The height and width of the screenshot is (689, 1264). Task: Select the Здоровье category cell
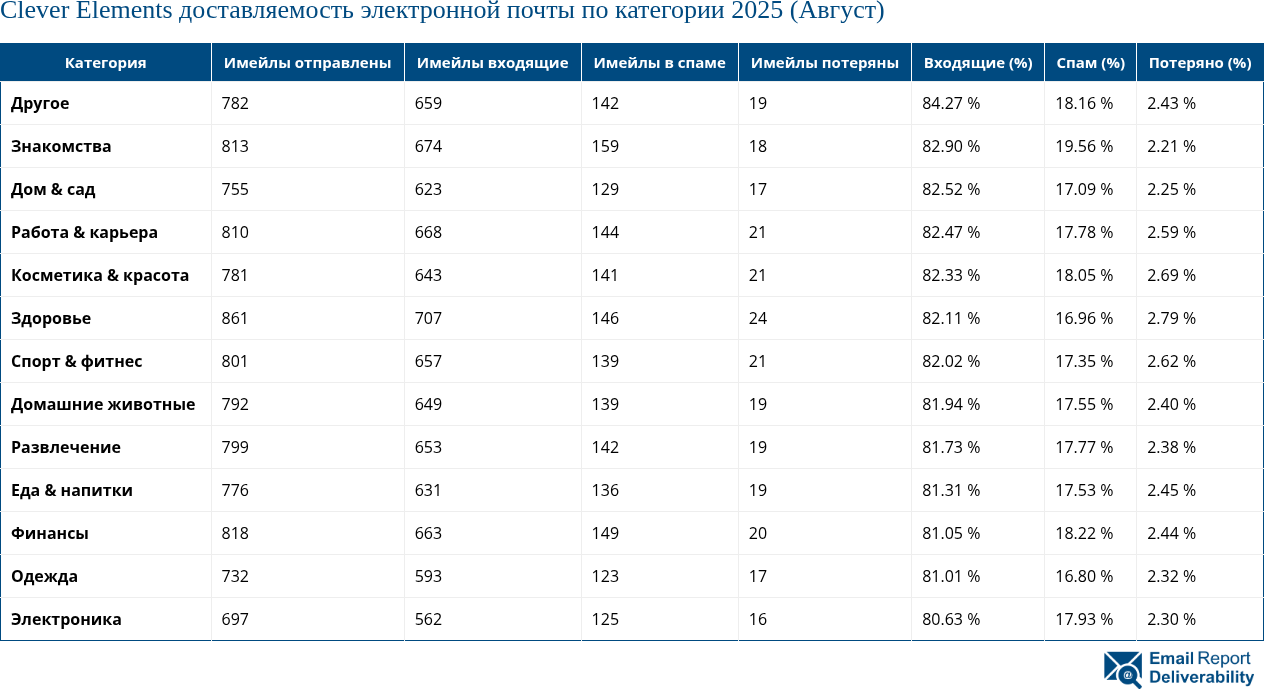pos(51,318)
